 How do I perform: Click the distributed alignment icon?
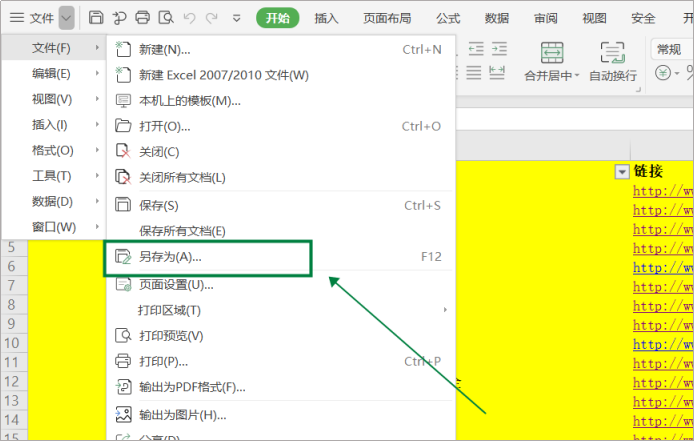[497, 72]
